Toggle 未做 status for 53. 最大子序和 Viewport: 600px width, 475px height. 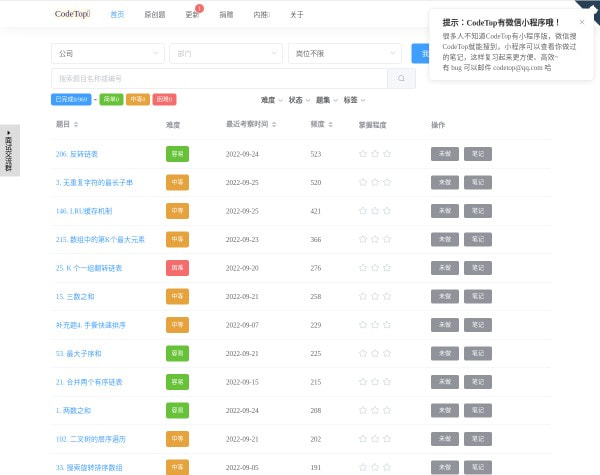click(444, 354)
